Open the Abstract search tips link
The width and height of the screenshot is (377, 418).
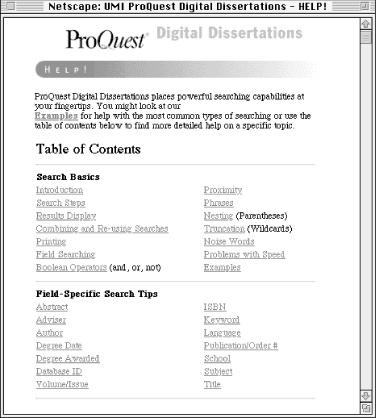pyautogui.click(x=52, y=307)
